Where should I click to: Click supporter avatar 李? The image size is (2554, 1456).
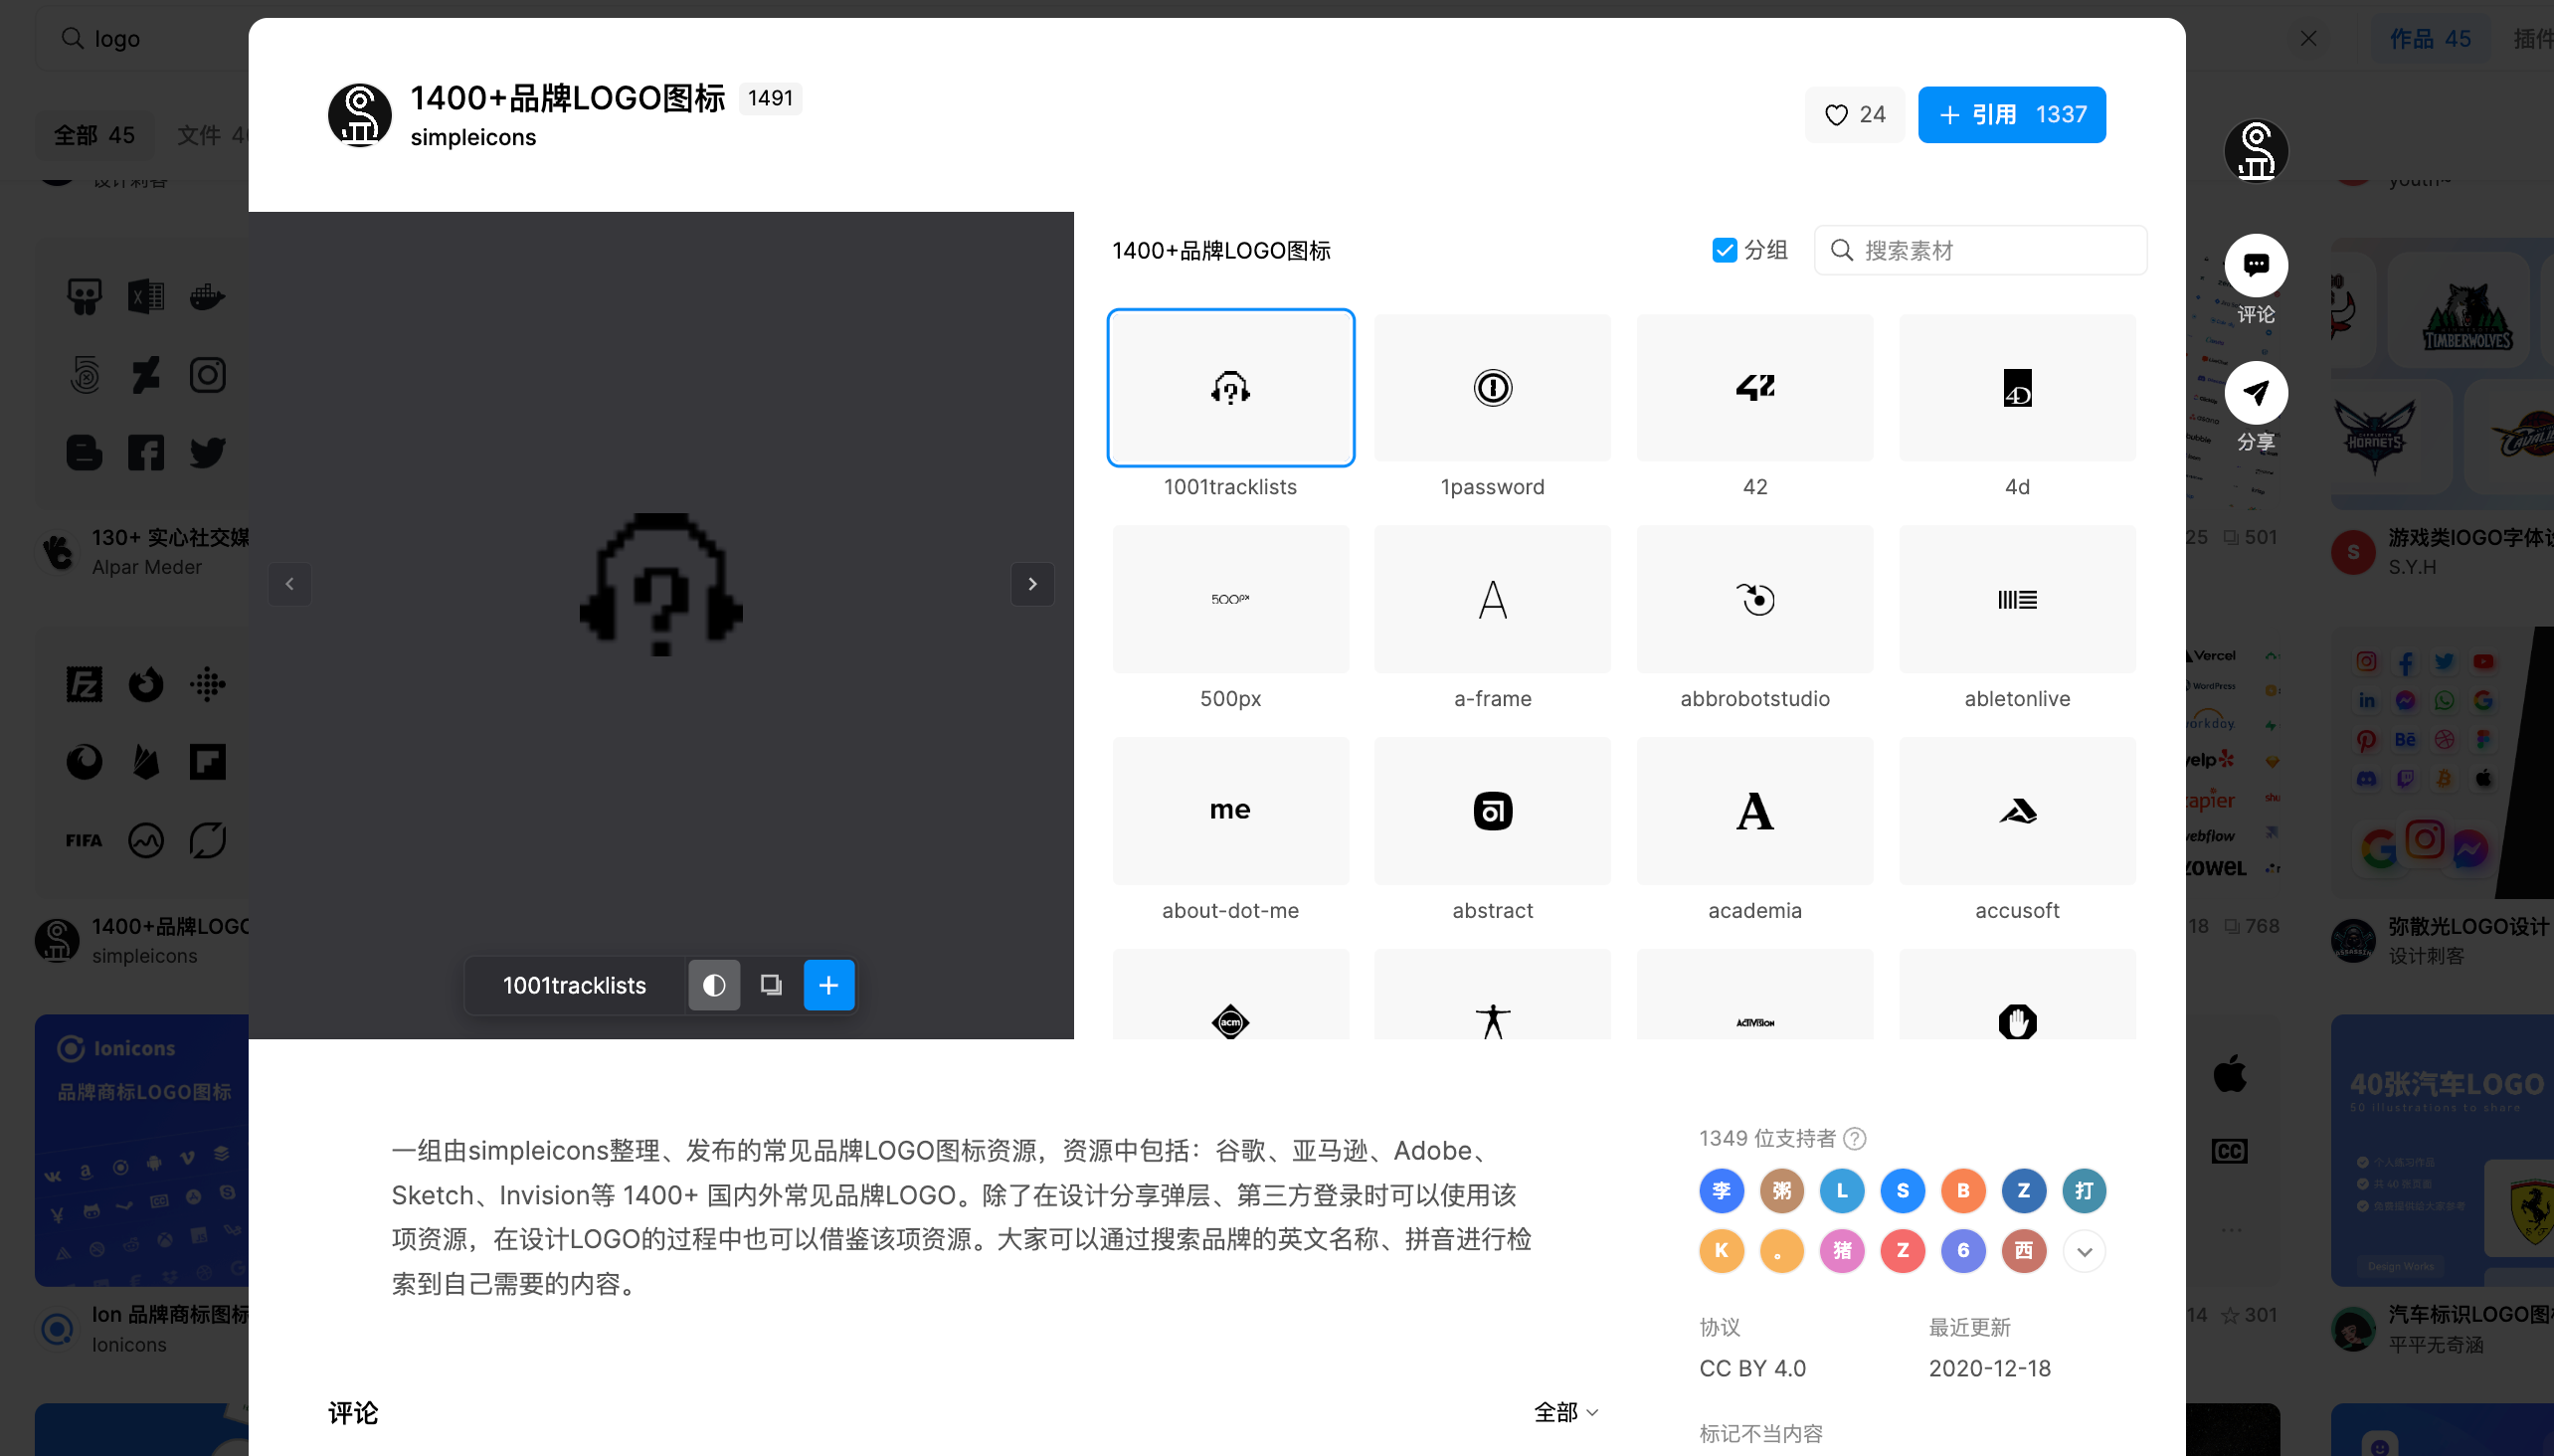tap(1721, 1191)
